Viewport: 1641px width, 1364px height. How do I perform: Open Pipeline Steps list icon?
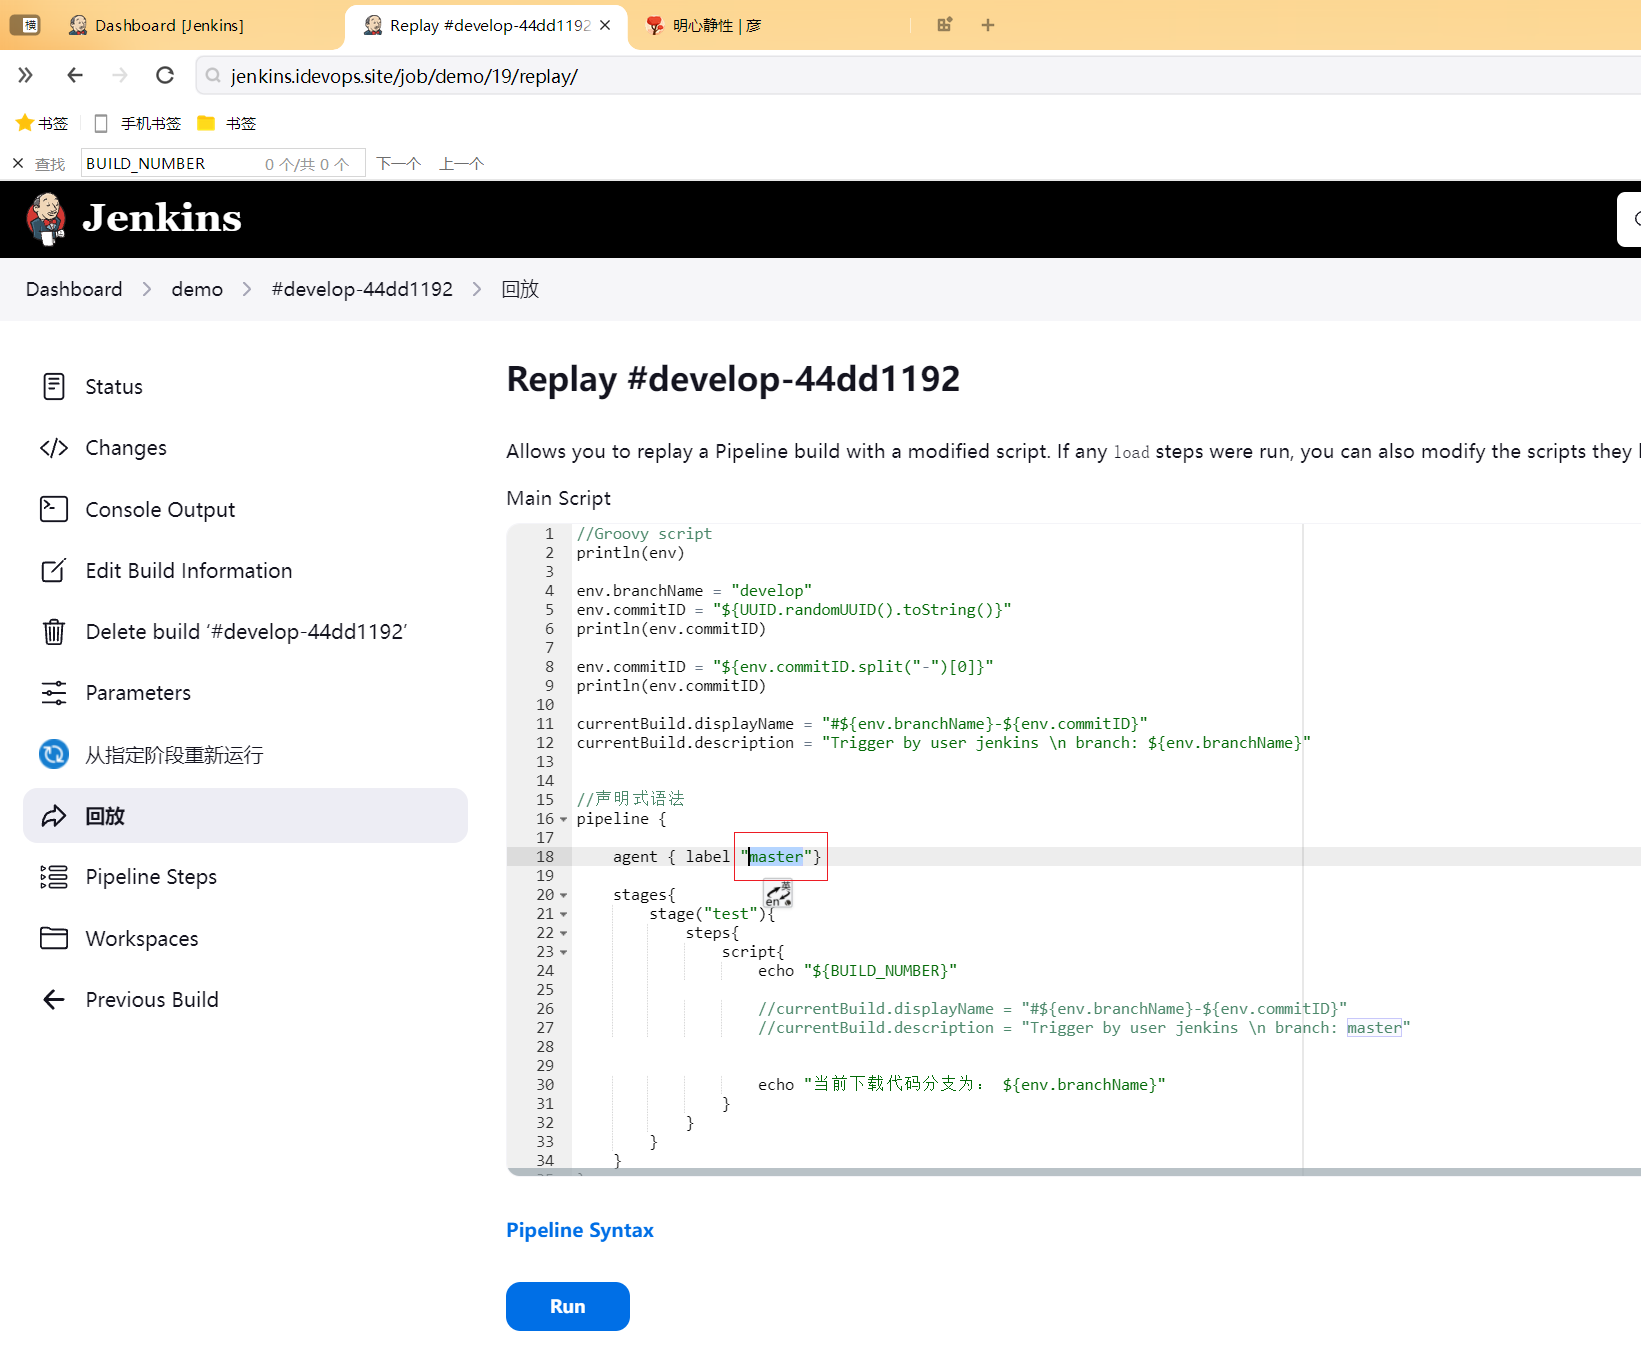coord(54,877)
